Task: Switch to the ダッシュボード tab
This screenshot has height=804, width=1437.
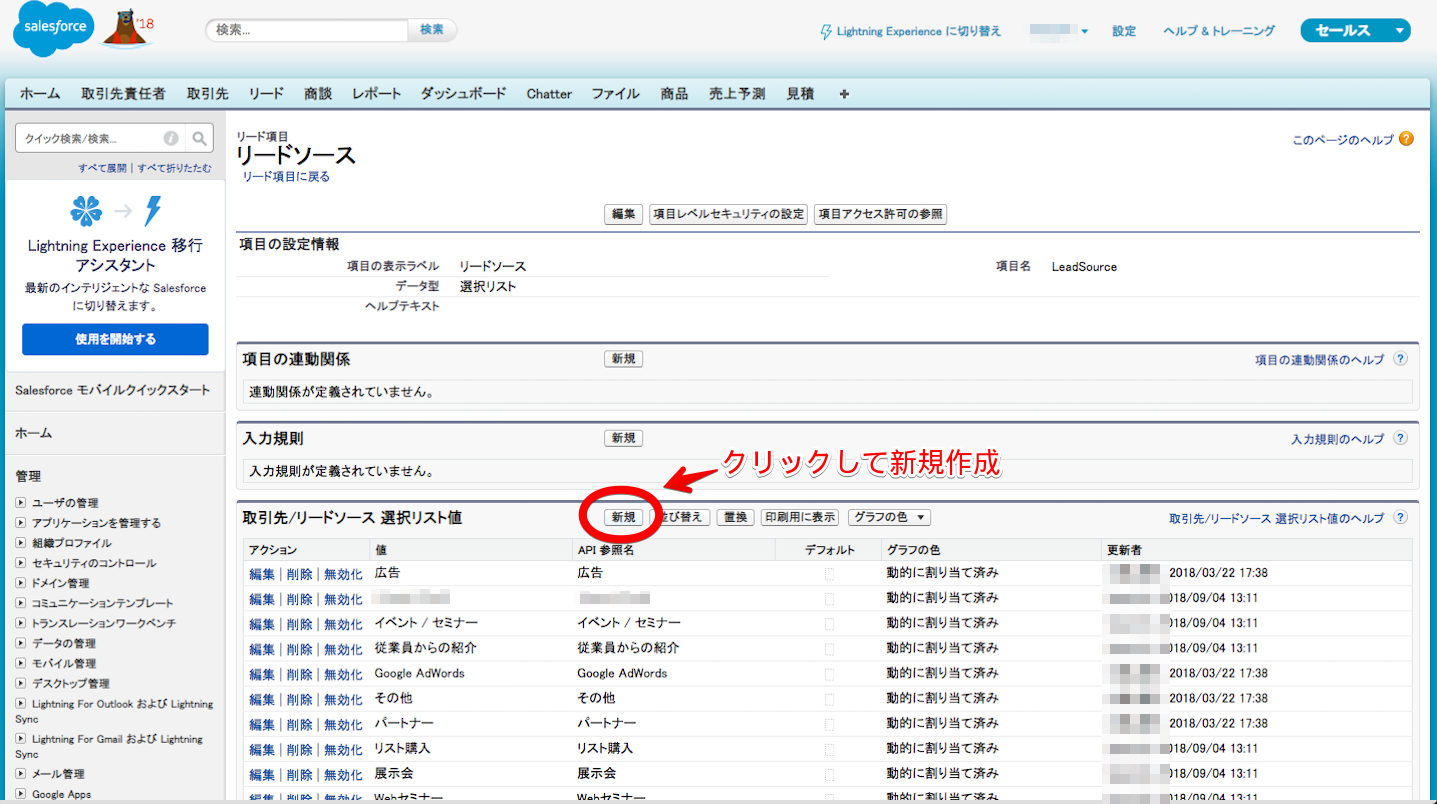Action: tap(463, 94)
